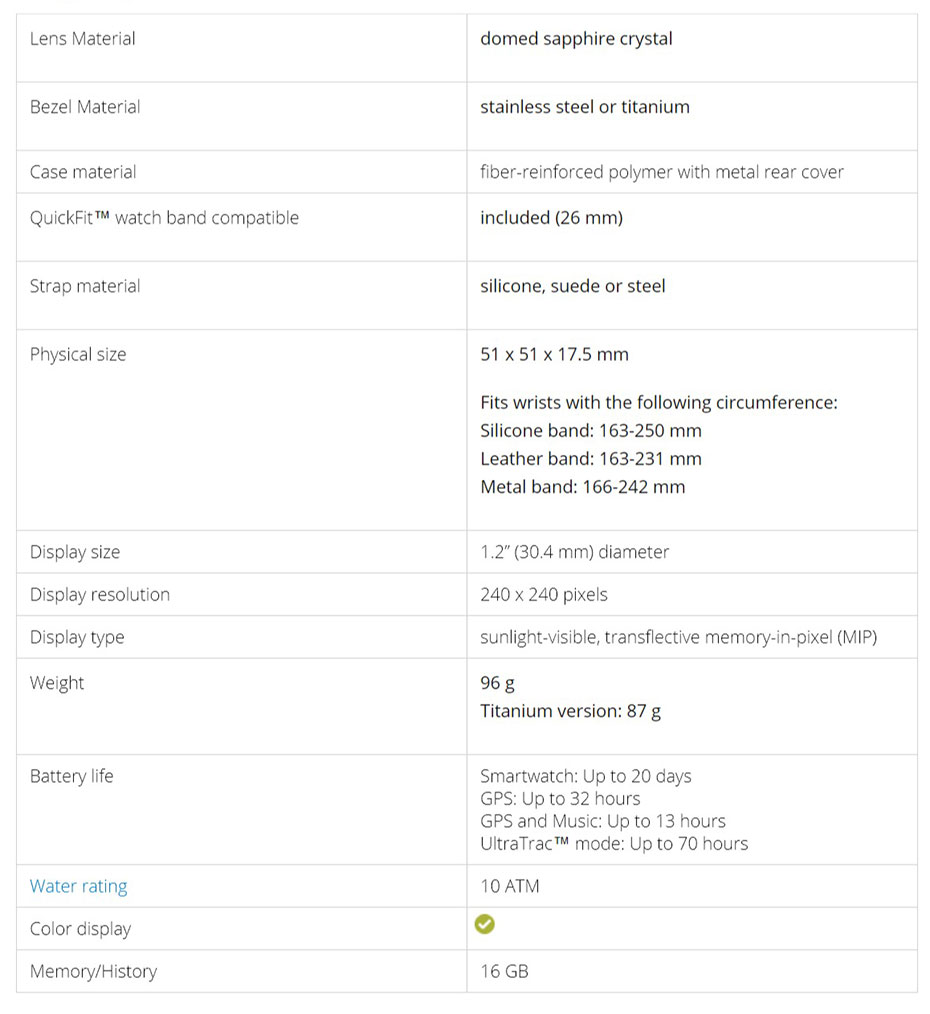This screenshot has height=1014, width=930.
Task: Click the QuickFit watch band compatible label
Action: pos(164,218)
